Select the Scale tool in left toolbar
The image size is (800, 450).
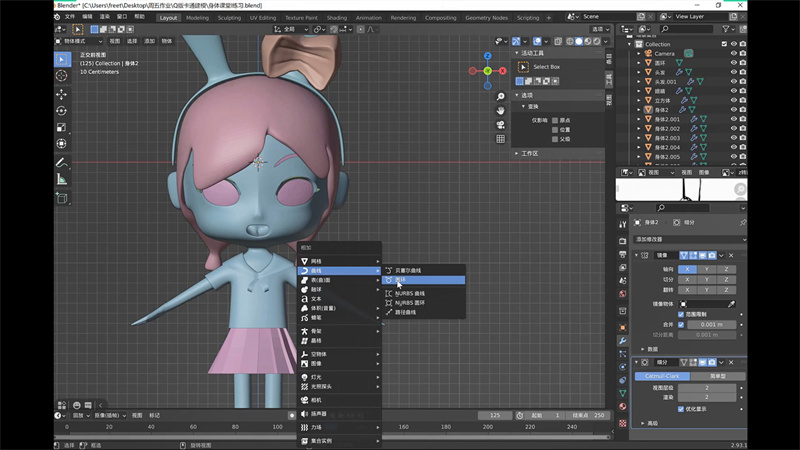click(61, 127)
